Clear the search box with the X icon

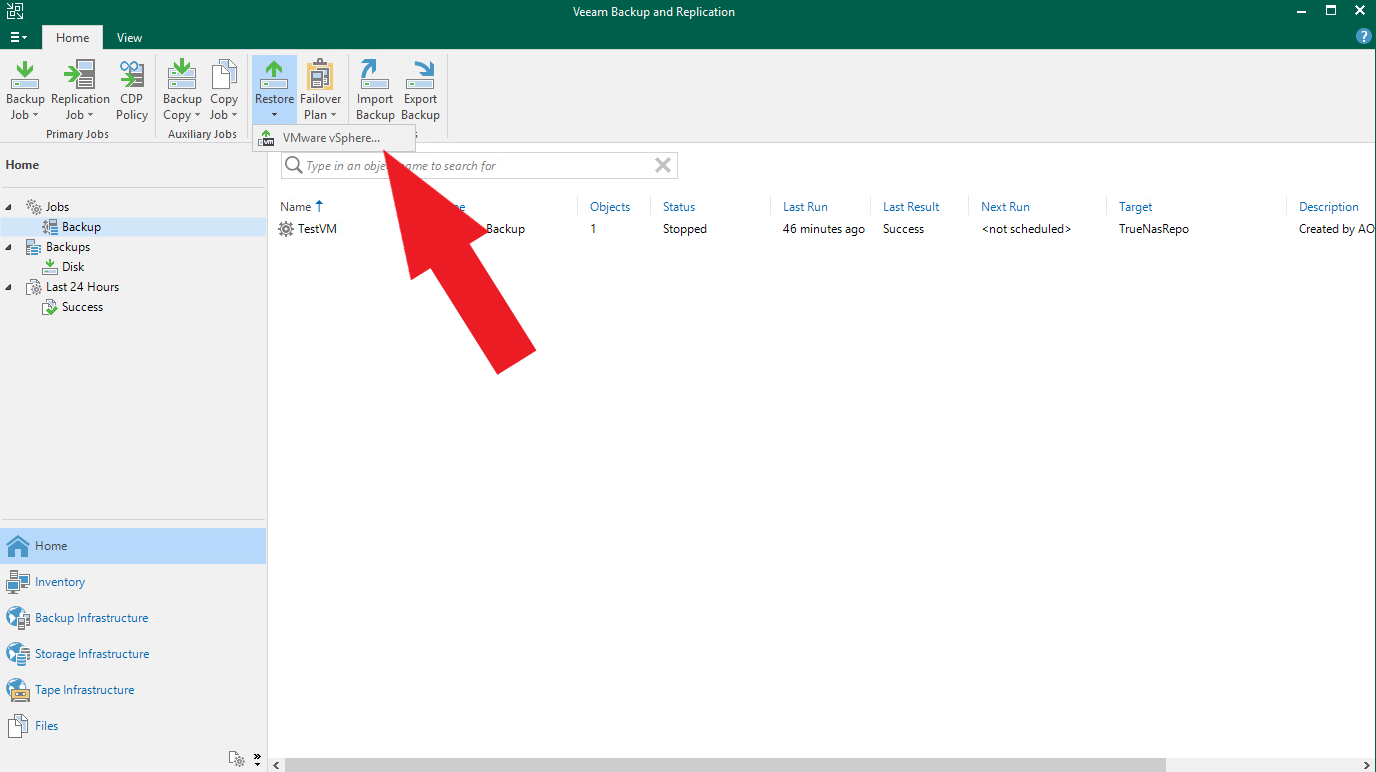click(x=662, y=166)
